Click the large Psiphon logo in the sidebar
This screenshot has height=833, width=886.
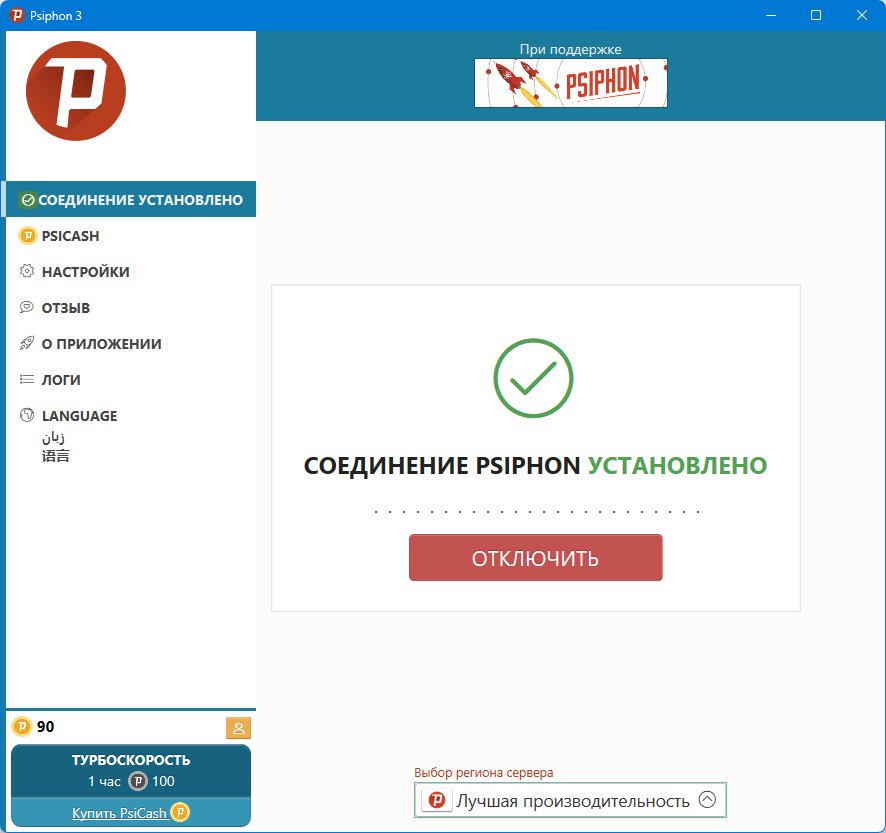click(76, 91)
